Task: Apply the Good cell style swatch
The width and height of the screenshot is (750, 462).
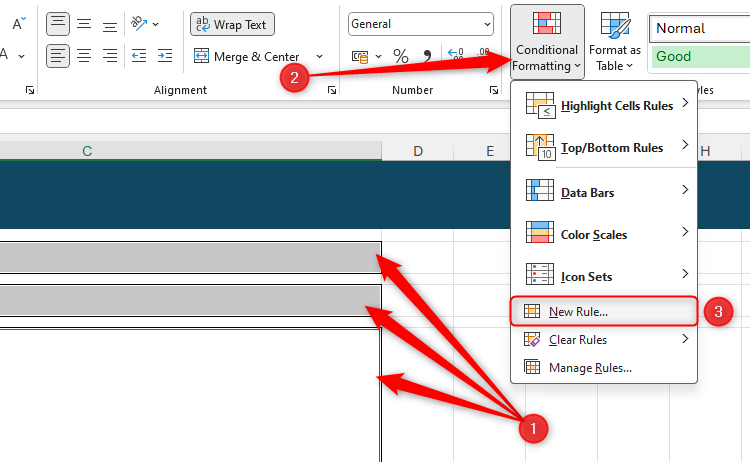Action: click(698, 57)
